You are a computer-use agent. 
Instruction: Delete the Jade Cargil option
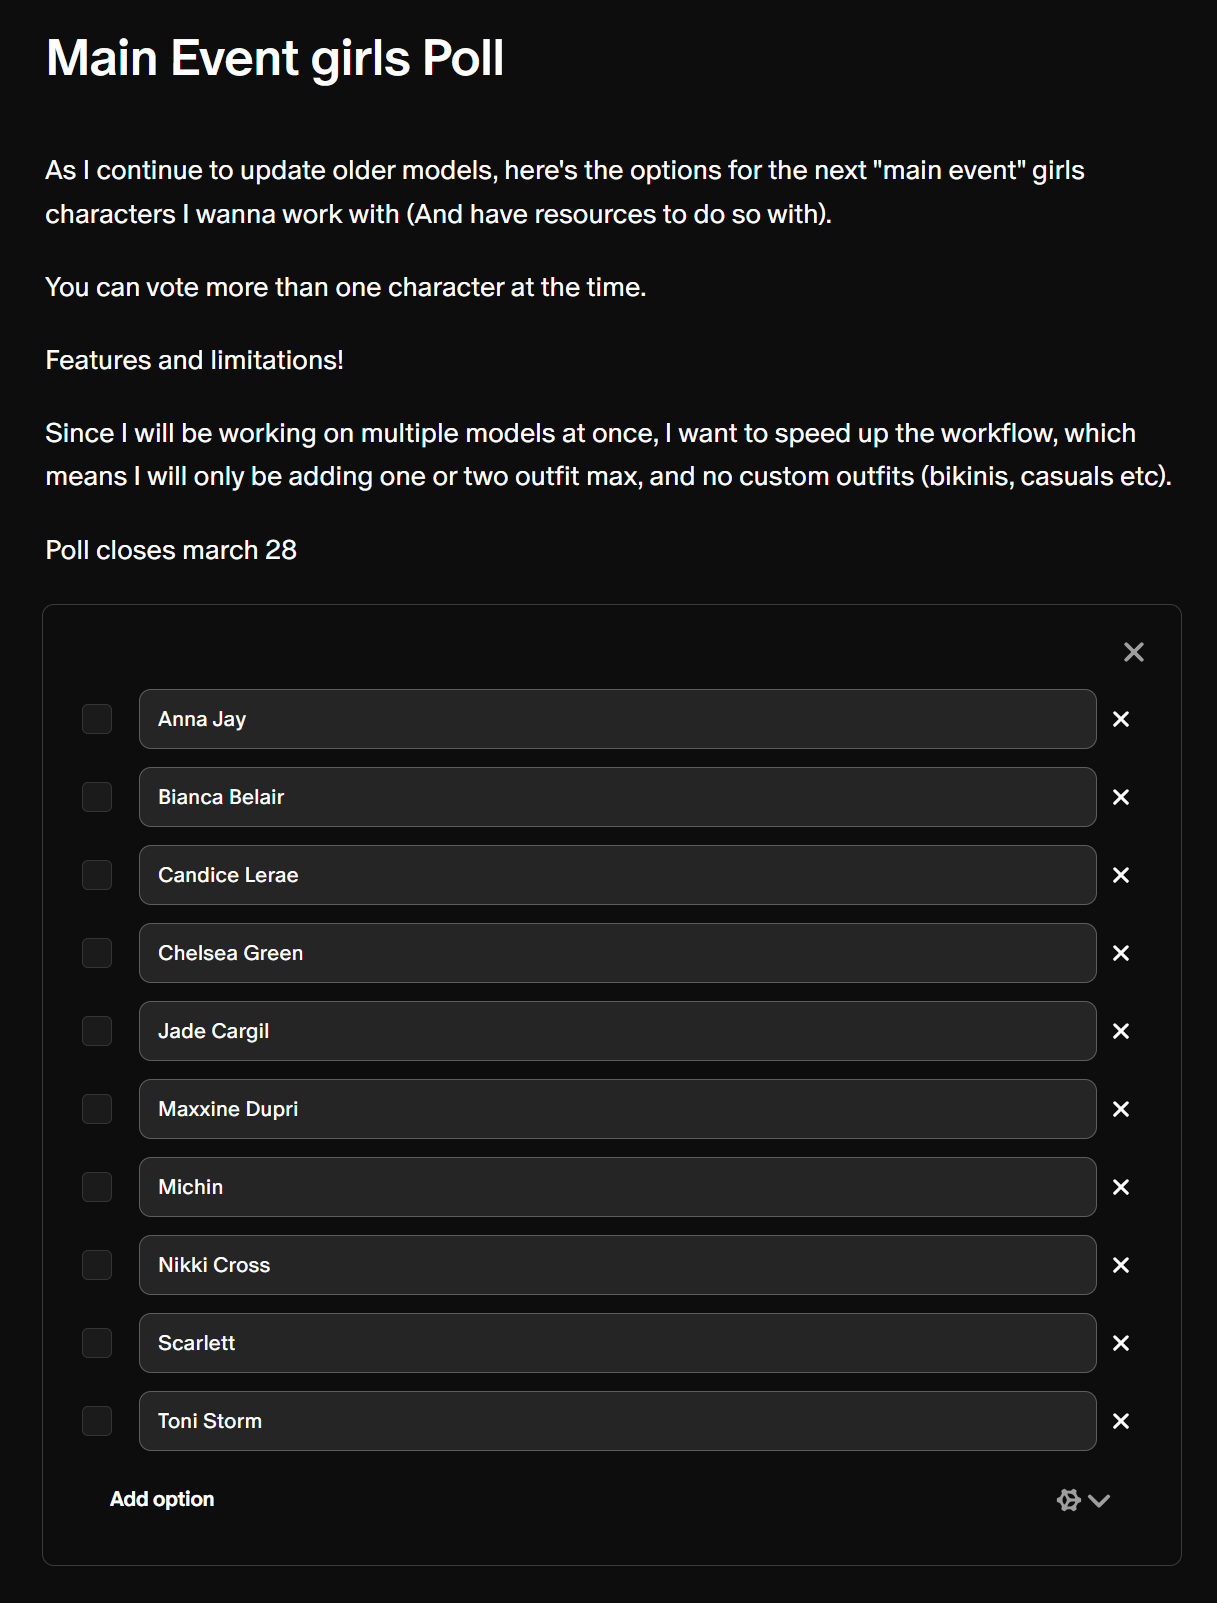pyautogui.click(x=1121, y=1031)
